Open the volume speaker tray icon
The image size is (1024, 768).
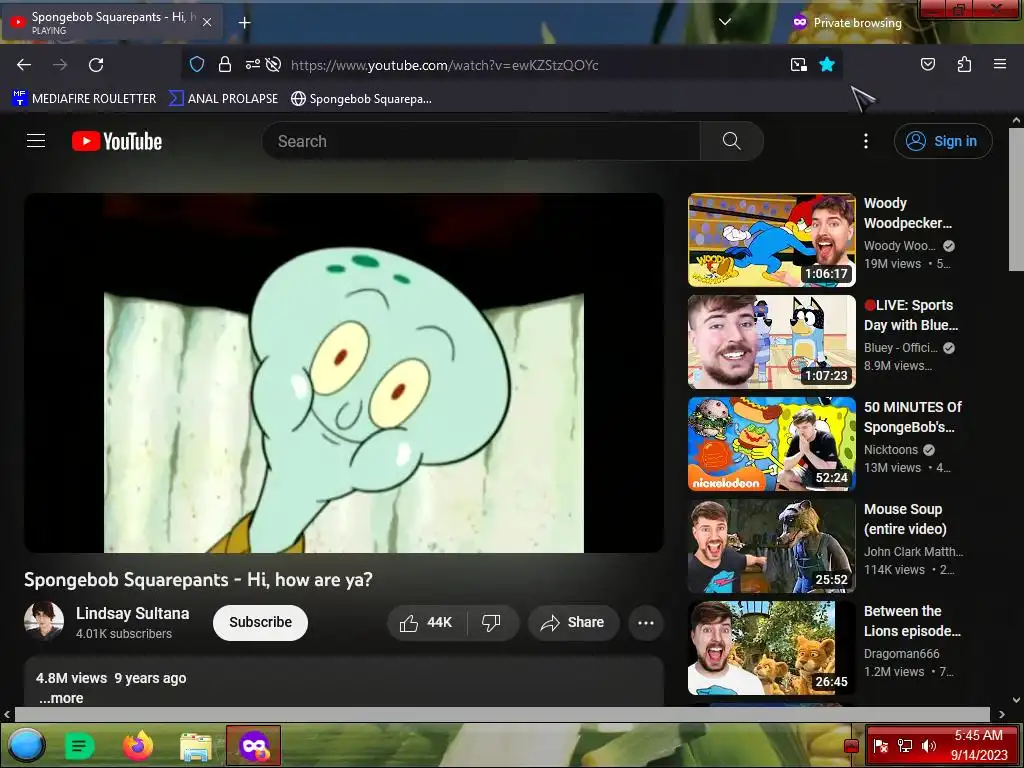click(929, 745)
